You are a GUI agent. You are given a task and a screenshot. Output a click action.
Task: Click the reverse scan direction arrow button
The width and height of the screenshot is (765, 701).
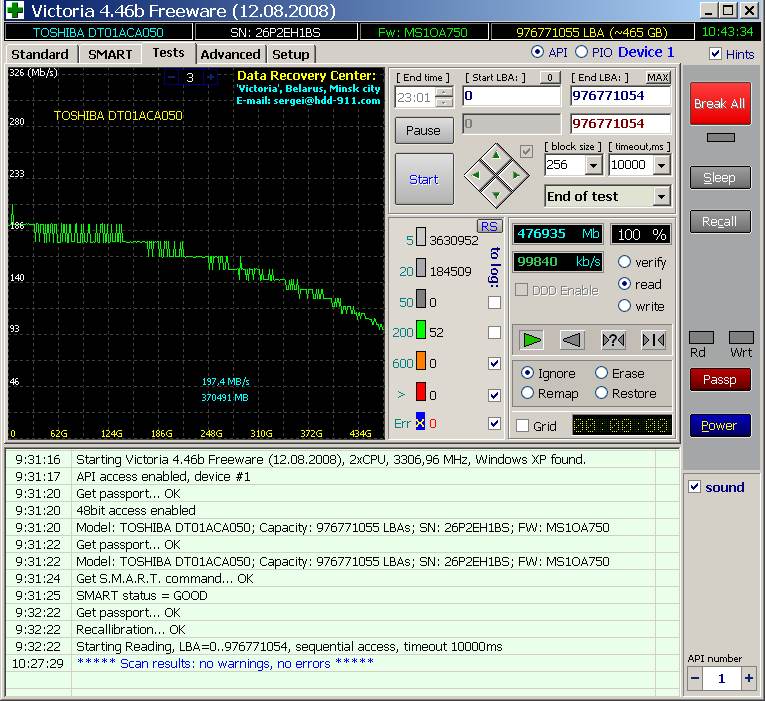click(x=572, y=340)
